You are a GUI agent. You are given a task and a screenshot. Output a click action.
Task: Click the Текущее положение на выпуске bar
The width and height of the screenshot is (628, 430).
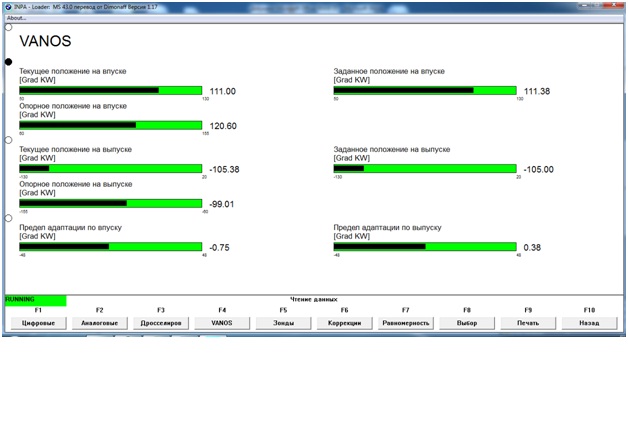pos(111,169)
